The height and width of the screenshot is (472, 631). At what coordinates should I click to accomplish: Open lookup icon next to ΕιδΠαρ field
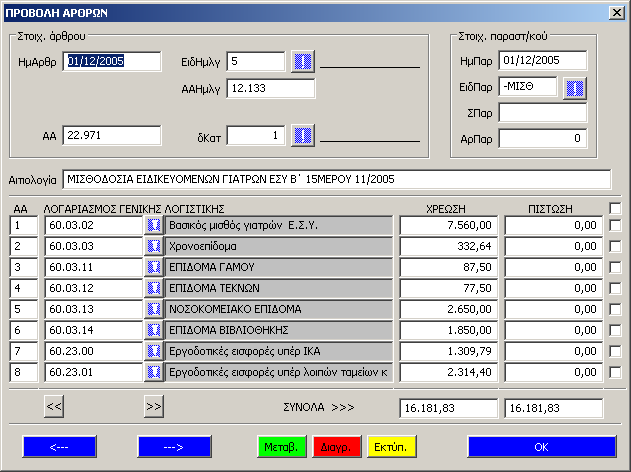(x=574, y=88)
